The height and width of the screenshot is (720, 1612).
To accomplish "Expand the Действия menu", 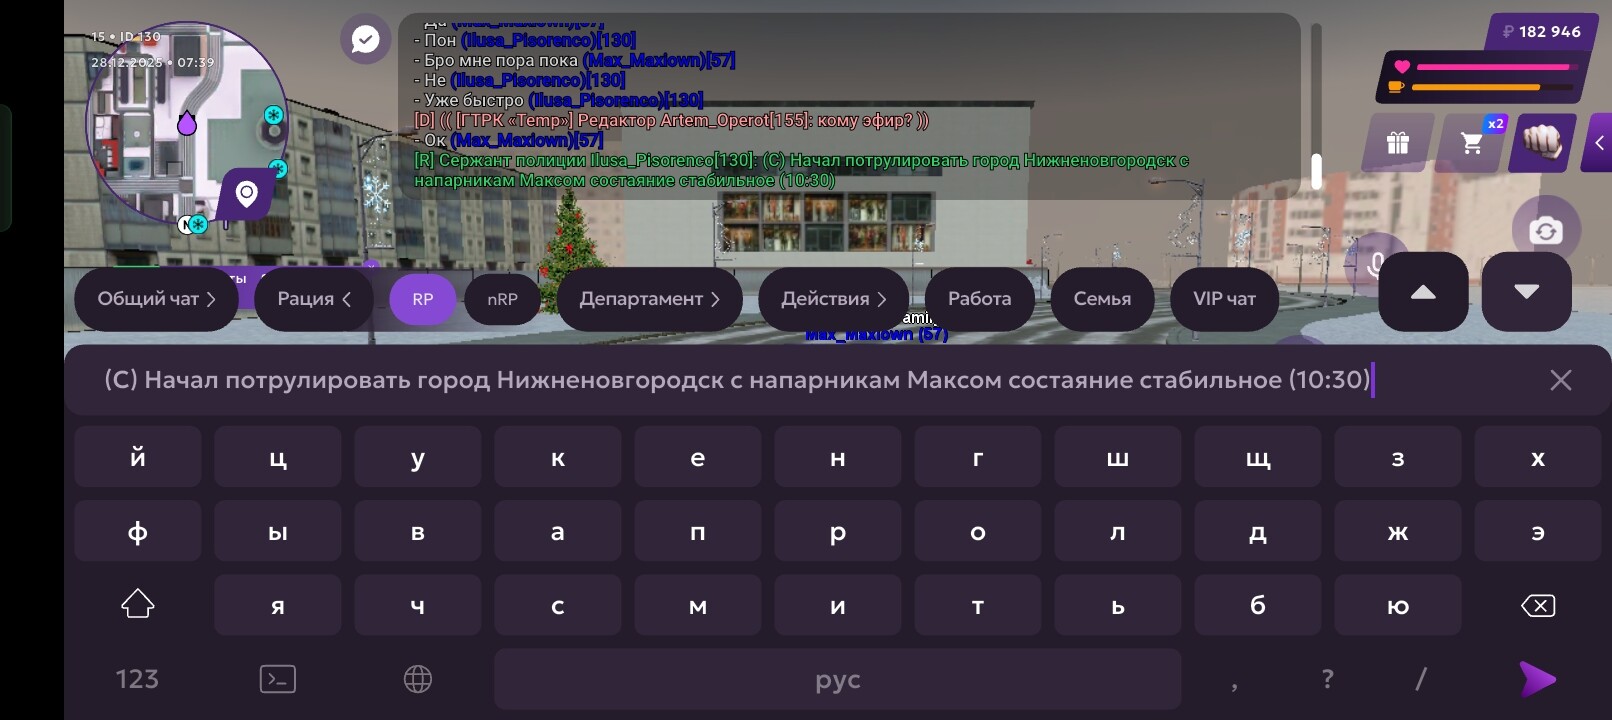I will pos(833,299).
